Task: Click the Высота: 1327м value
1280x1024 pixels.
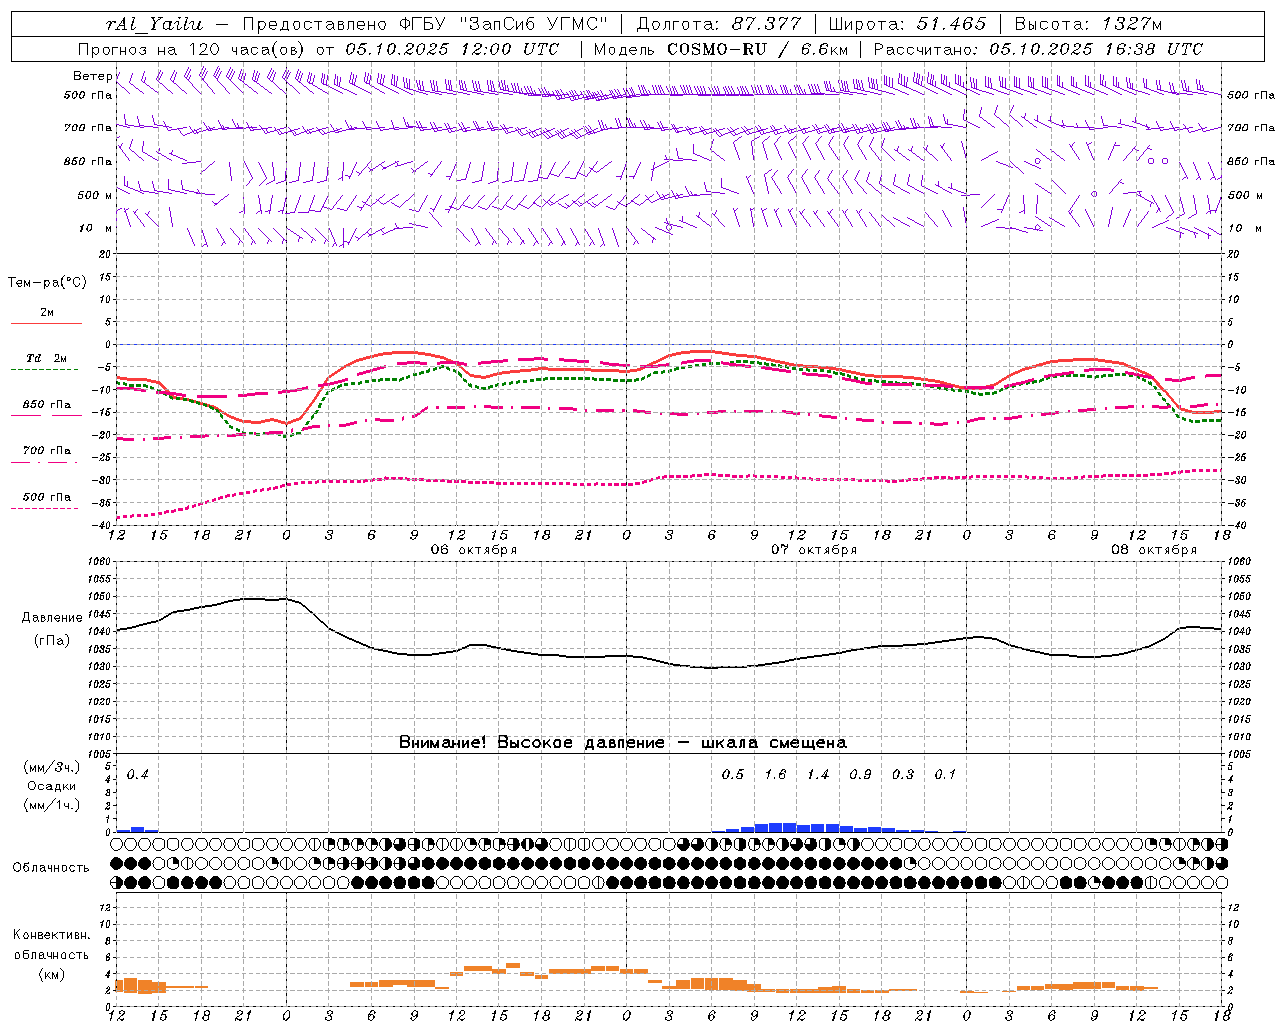Action: [1088, 24]
